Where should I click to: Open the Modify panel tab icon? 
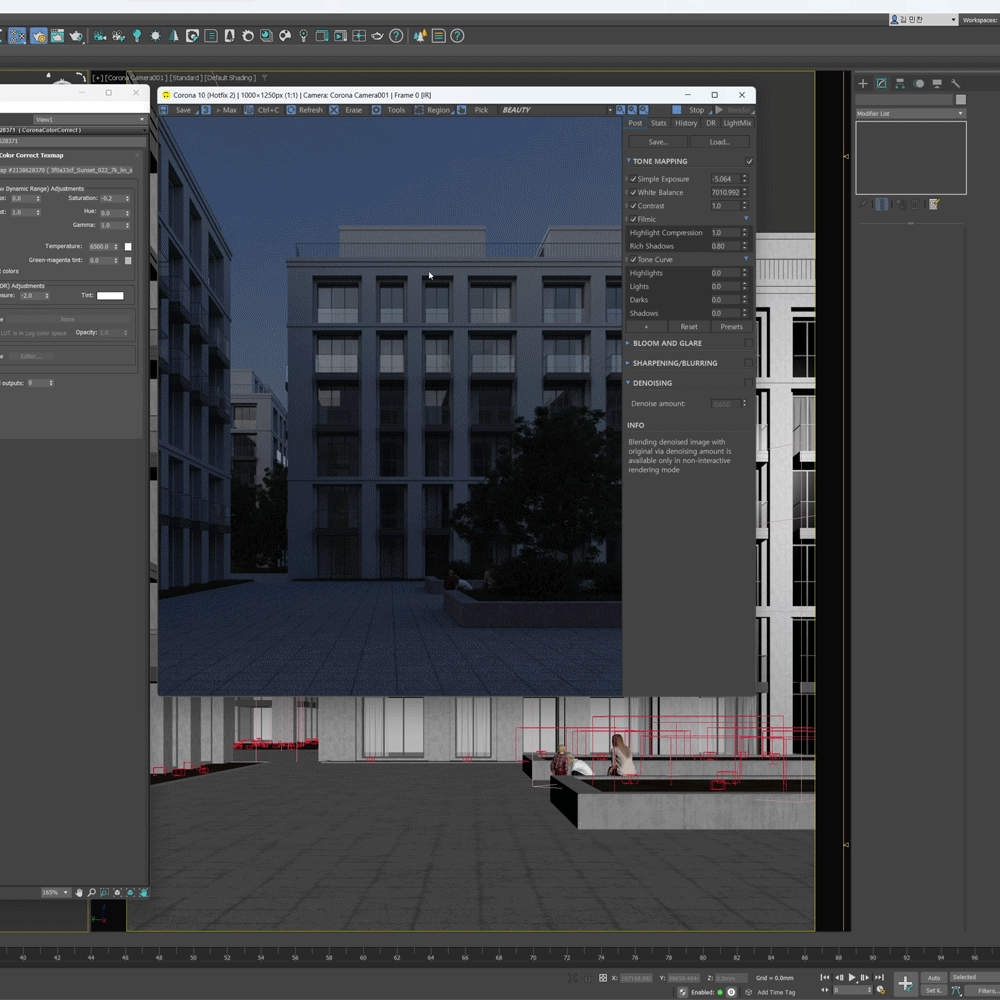pos(881,83)
